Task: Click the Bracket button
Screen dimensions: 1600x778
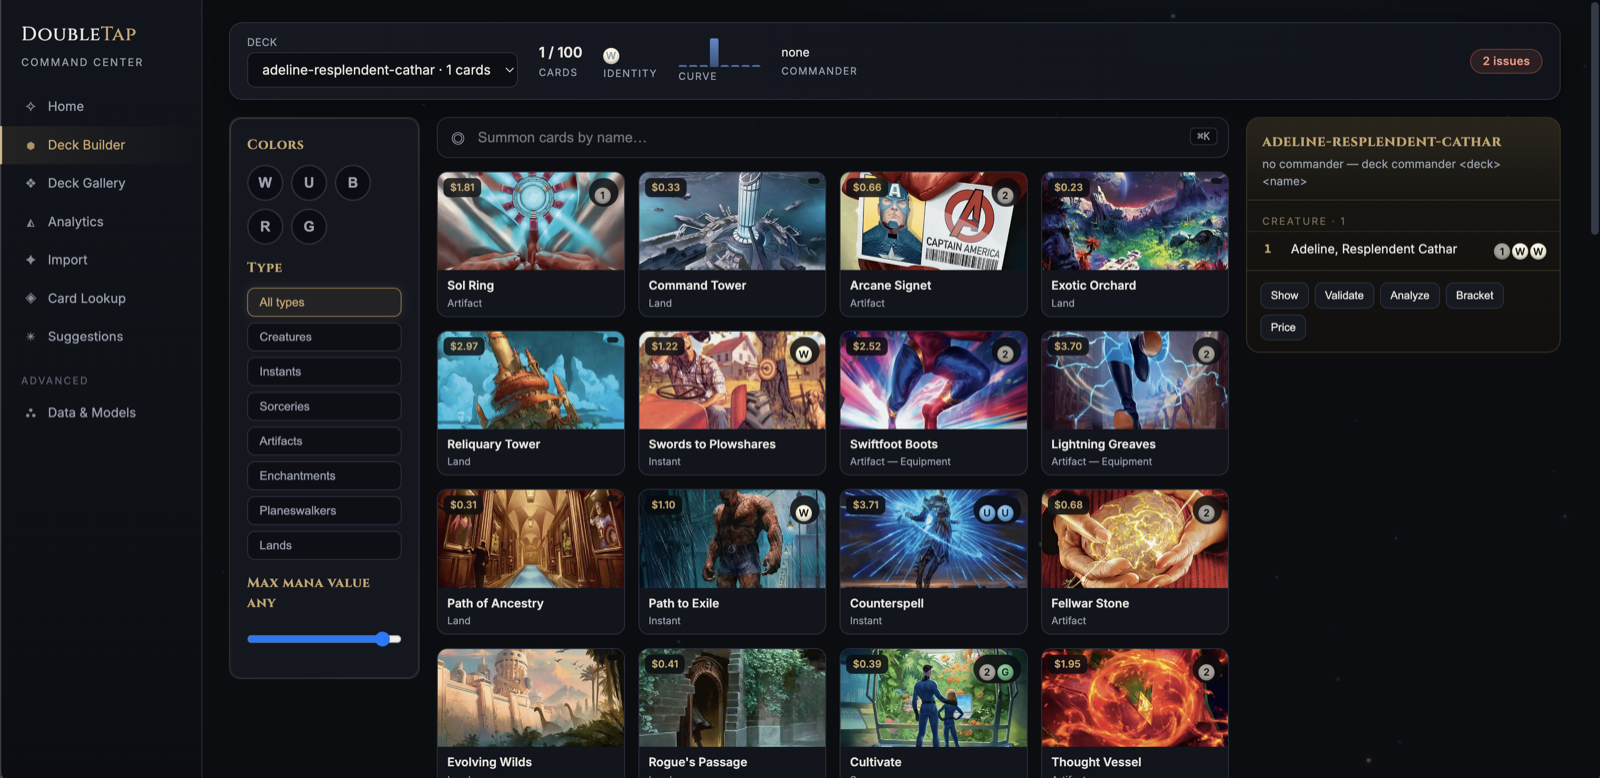Action: 1475,295
